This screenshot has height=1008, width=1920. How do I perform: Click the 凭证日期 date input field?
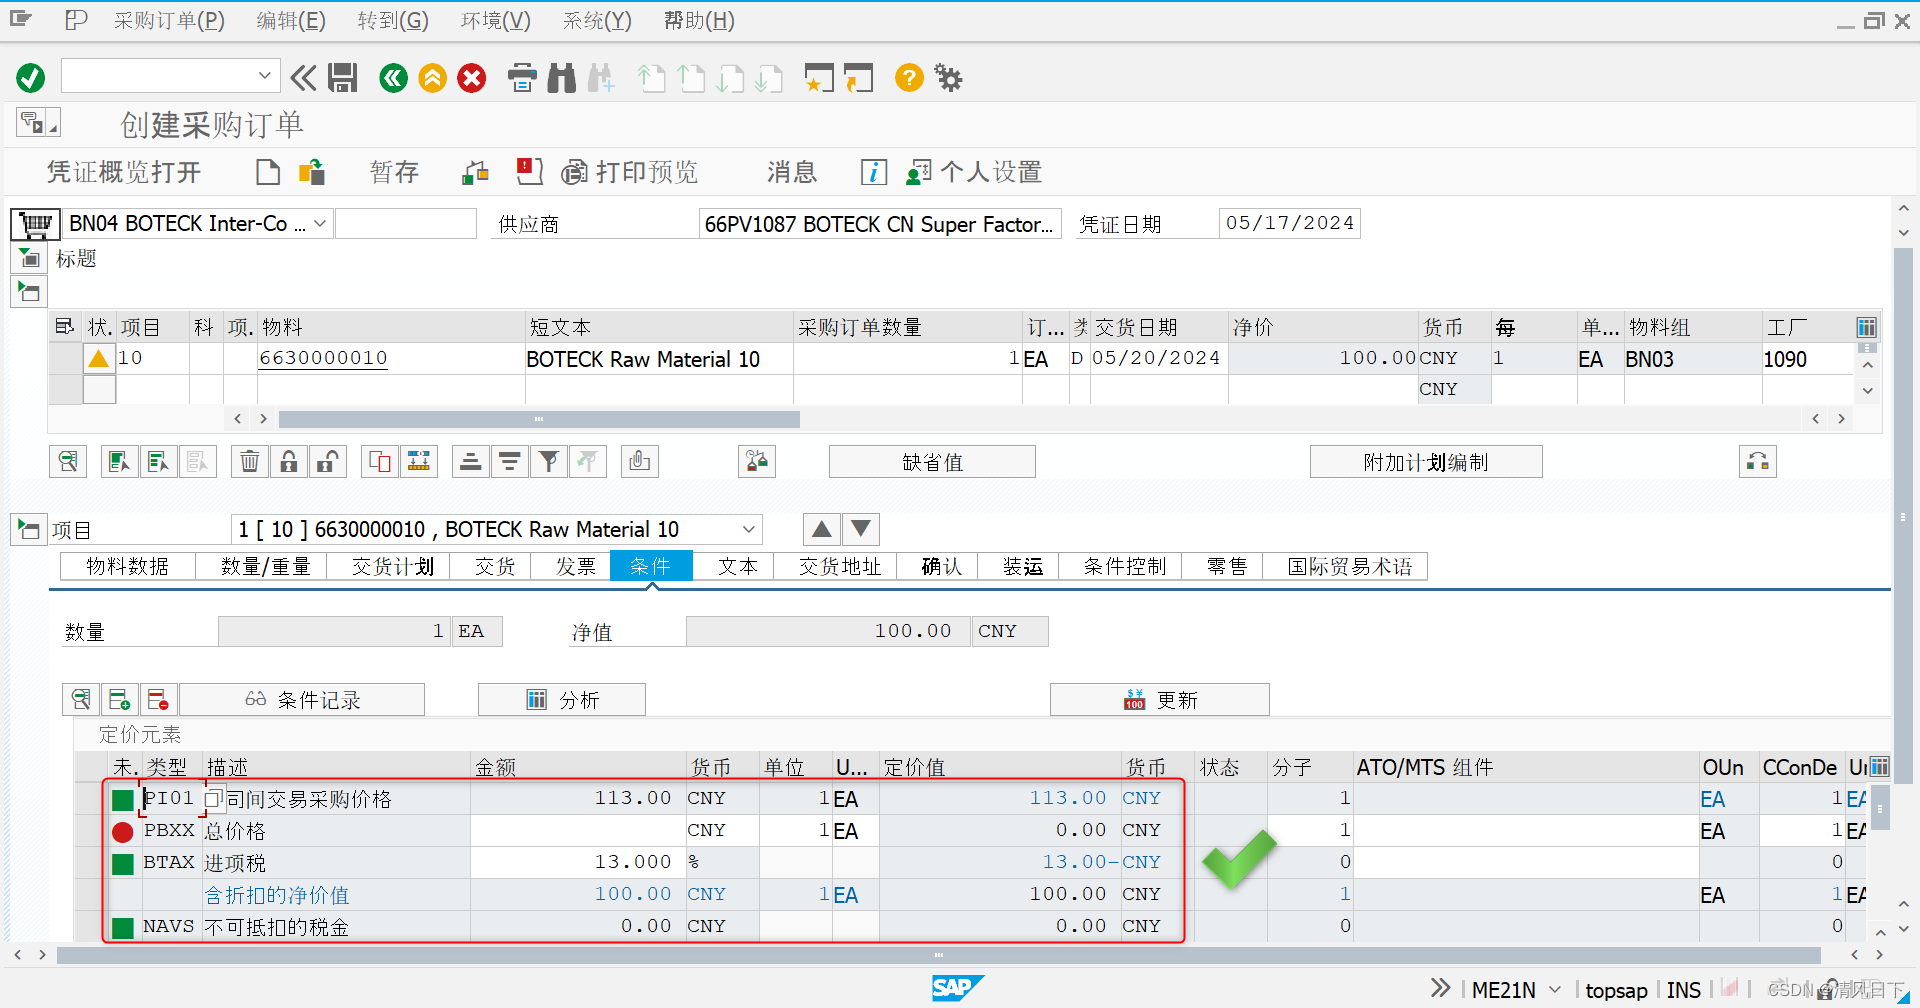1289,223
